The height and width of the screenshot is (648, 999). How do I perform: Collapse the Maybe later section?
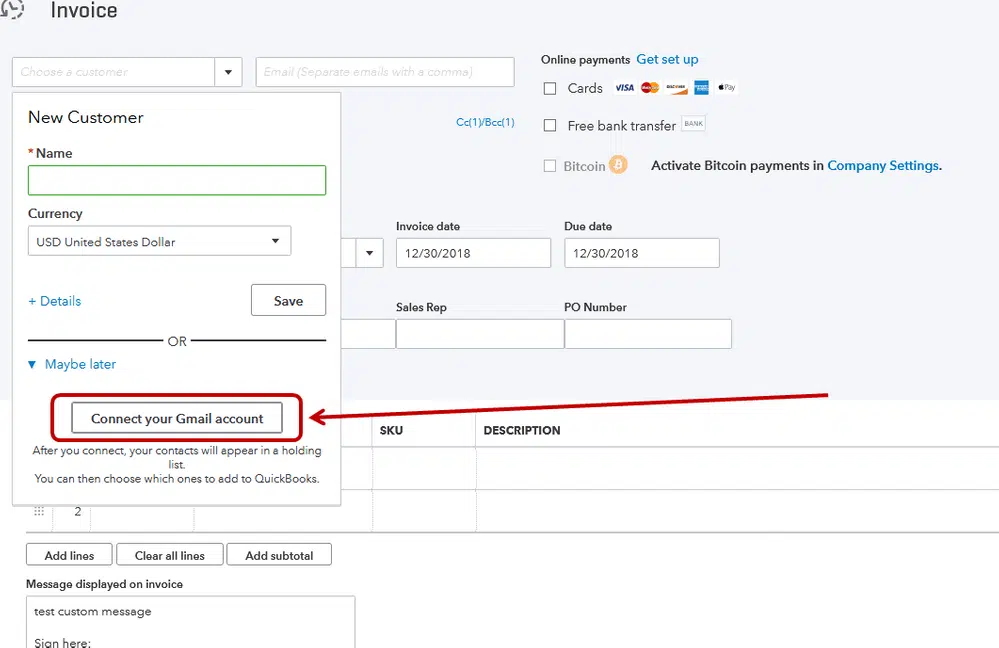coord(72,364)
